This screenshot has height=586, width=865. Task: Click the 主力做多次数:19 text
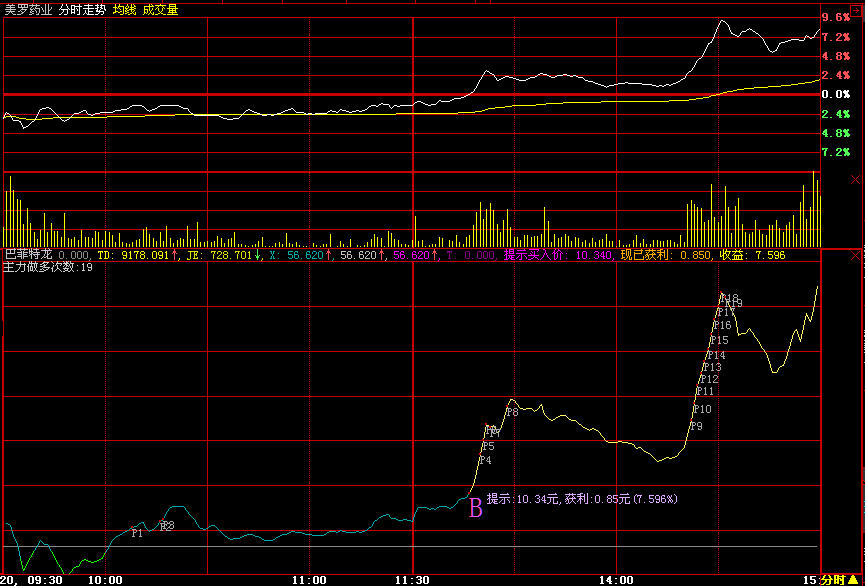point(48,268)
